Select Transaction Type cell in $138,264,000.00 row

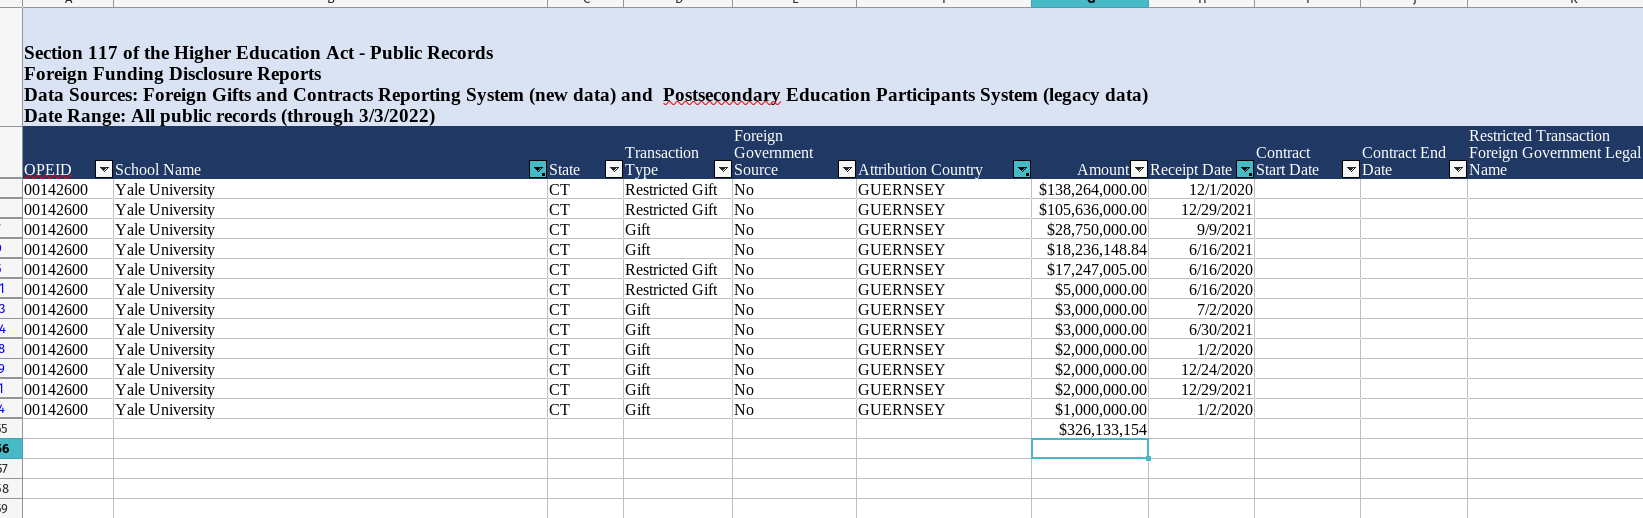(x=678, y=189)
